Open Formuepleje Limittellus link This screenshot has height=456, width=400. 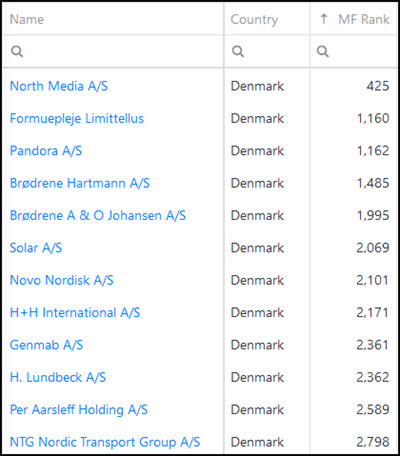(x=77, y=118)
